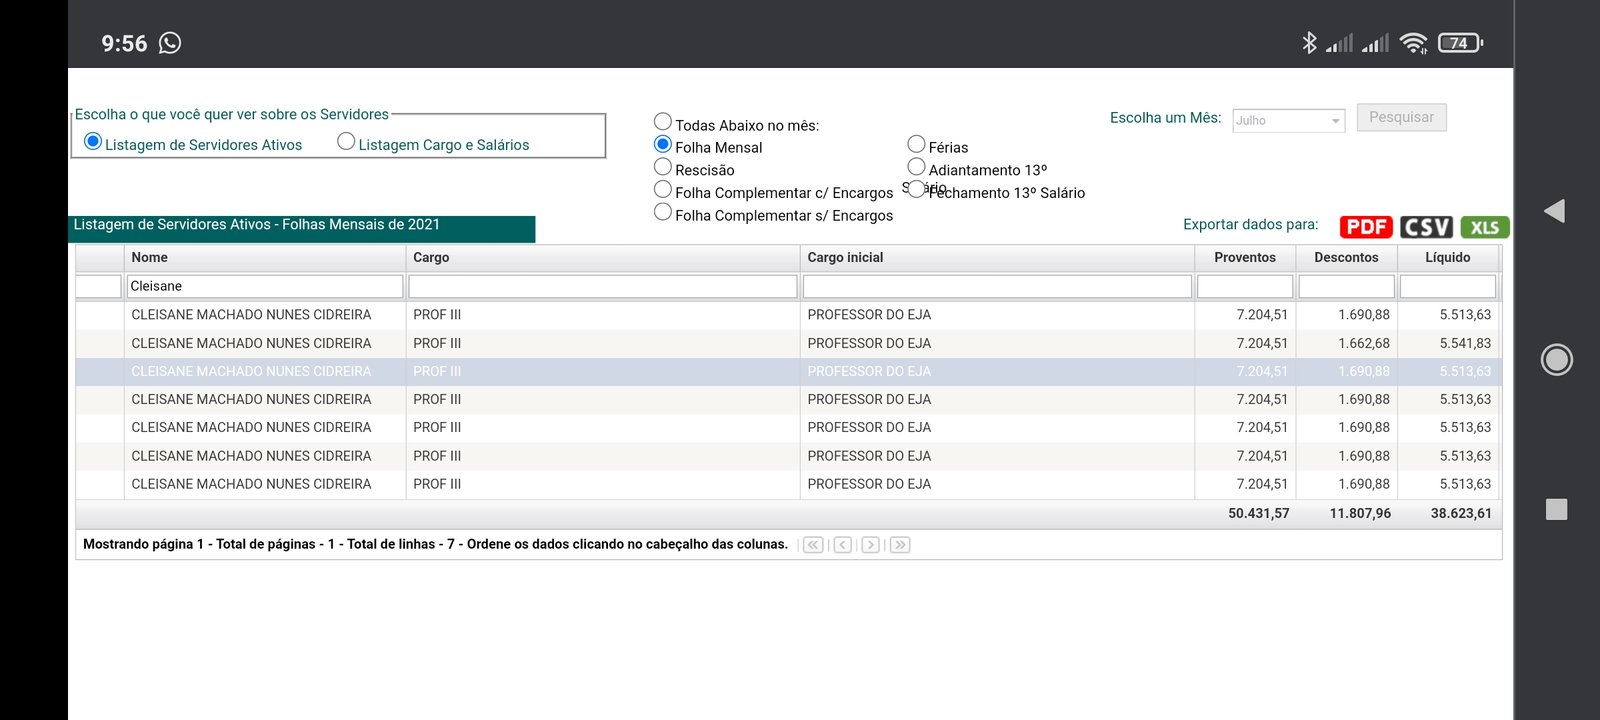Export data using the XLS icon
This screenshot has height=720, width=1600.
tap(1485, 227)
